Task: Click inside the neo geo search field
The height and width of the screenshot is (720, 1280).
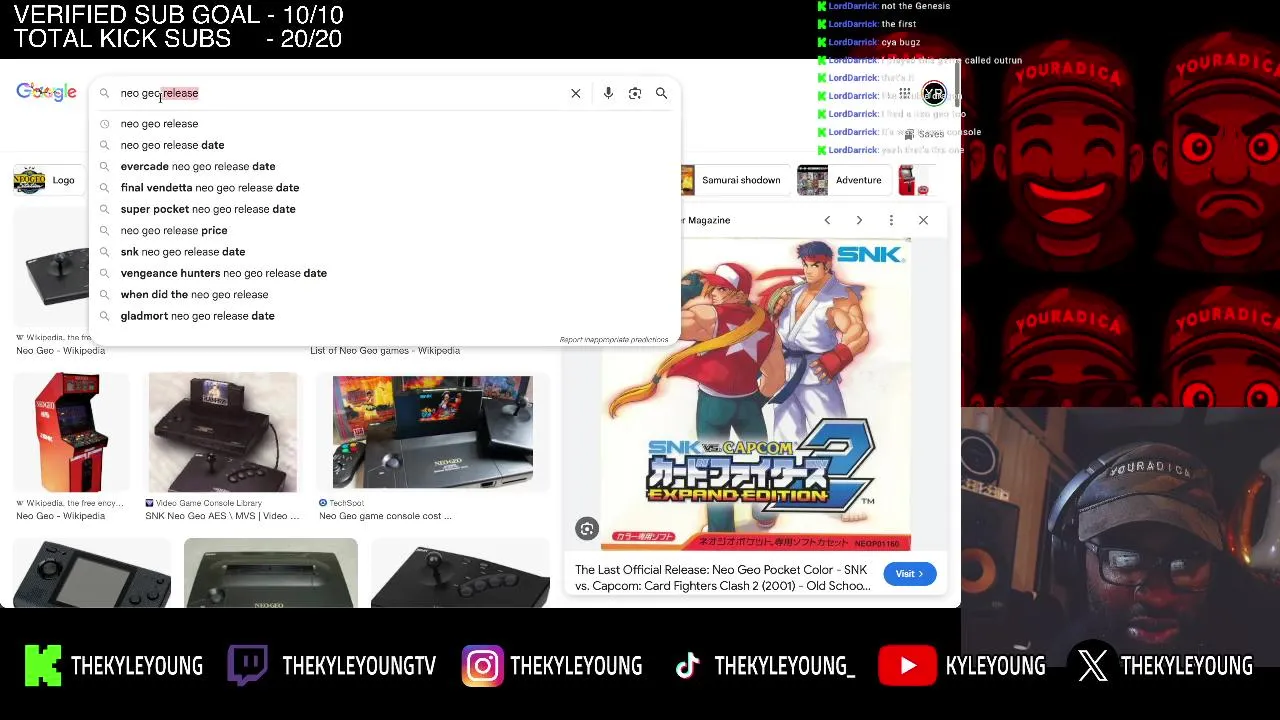Action: [x=340, y=93]
